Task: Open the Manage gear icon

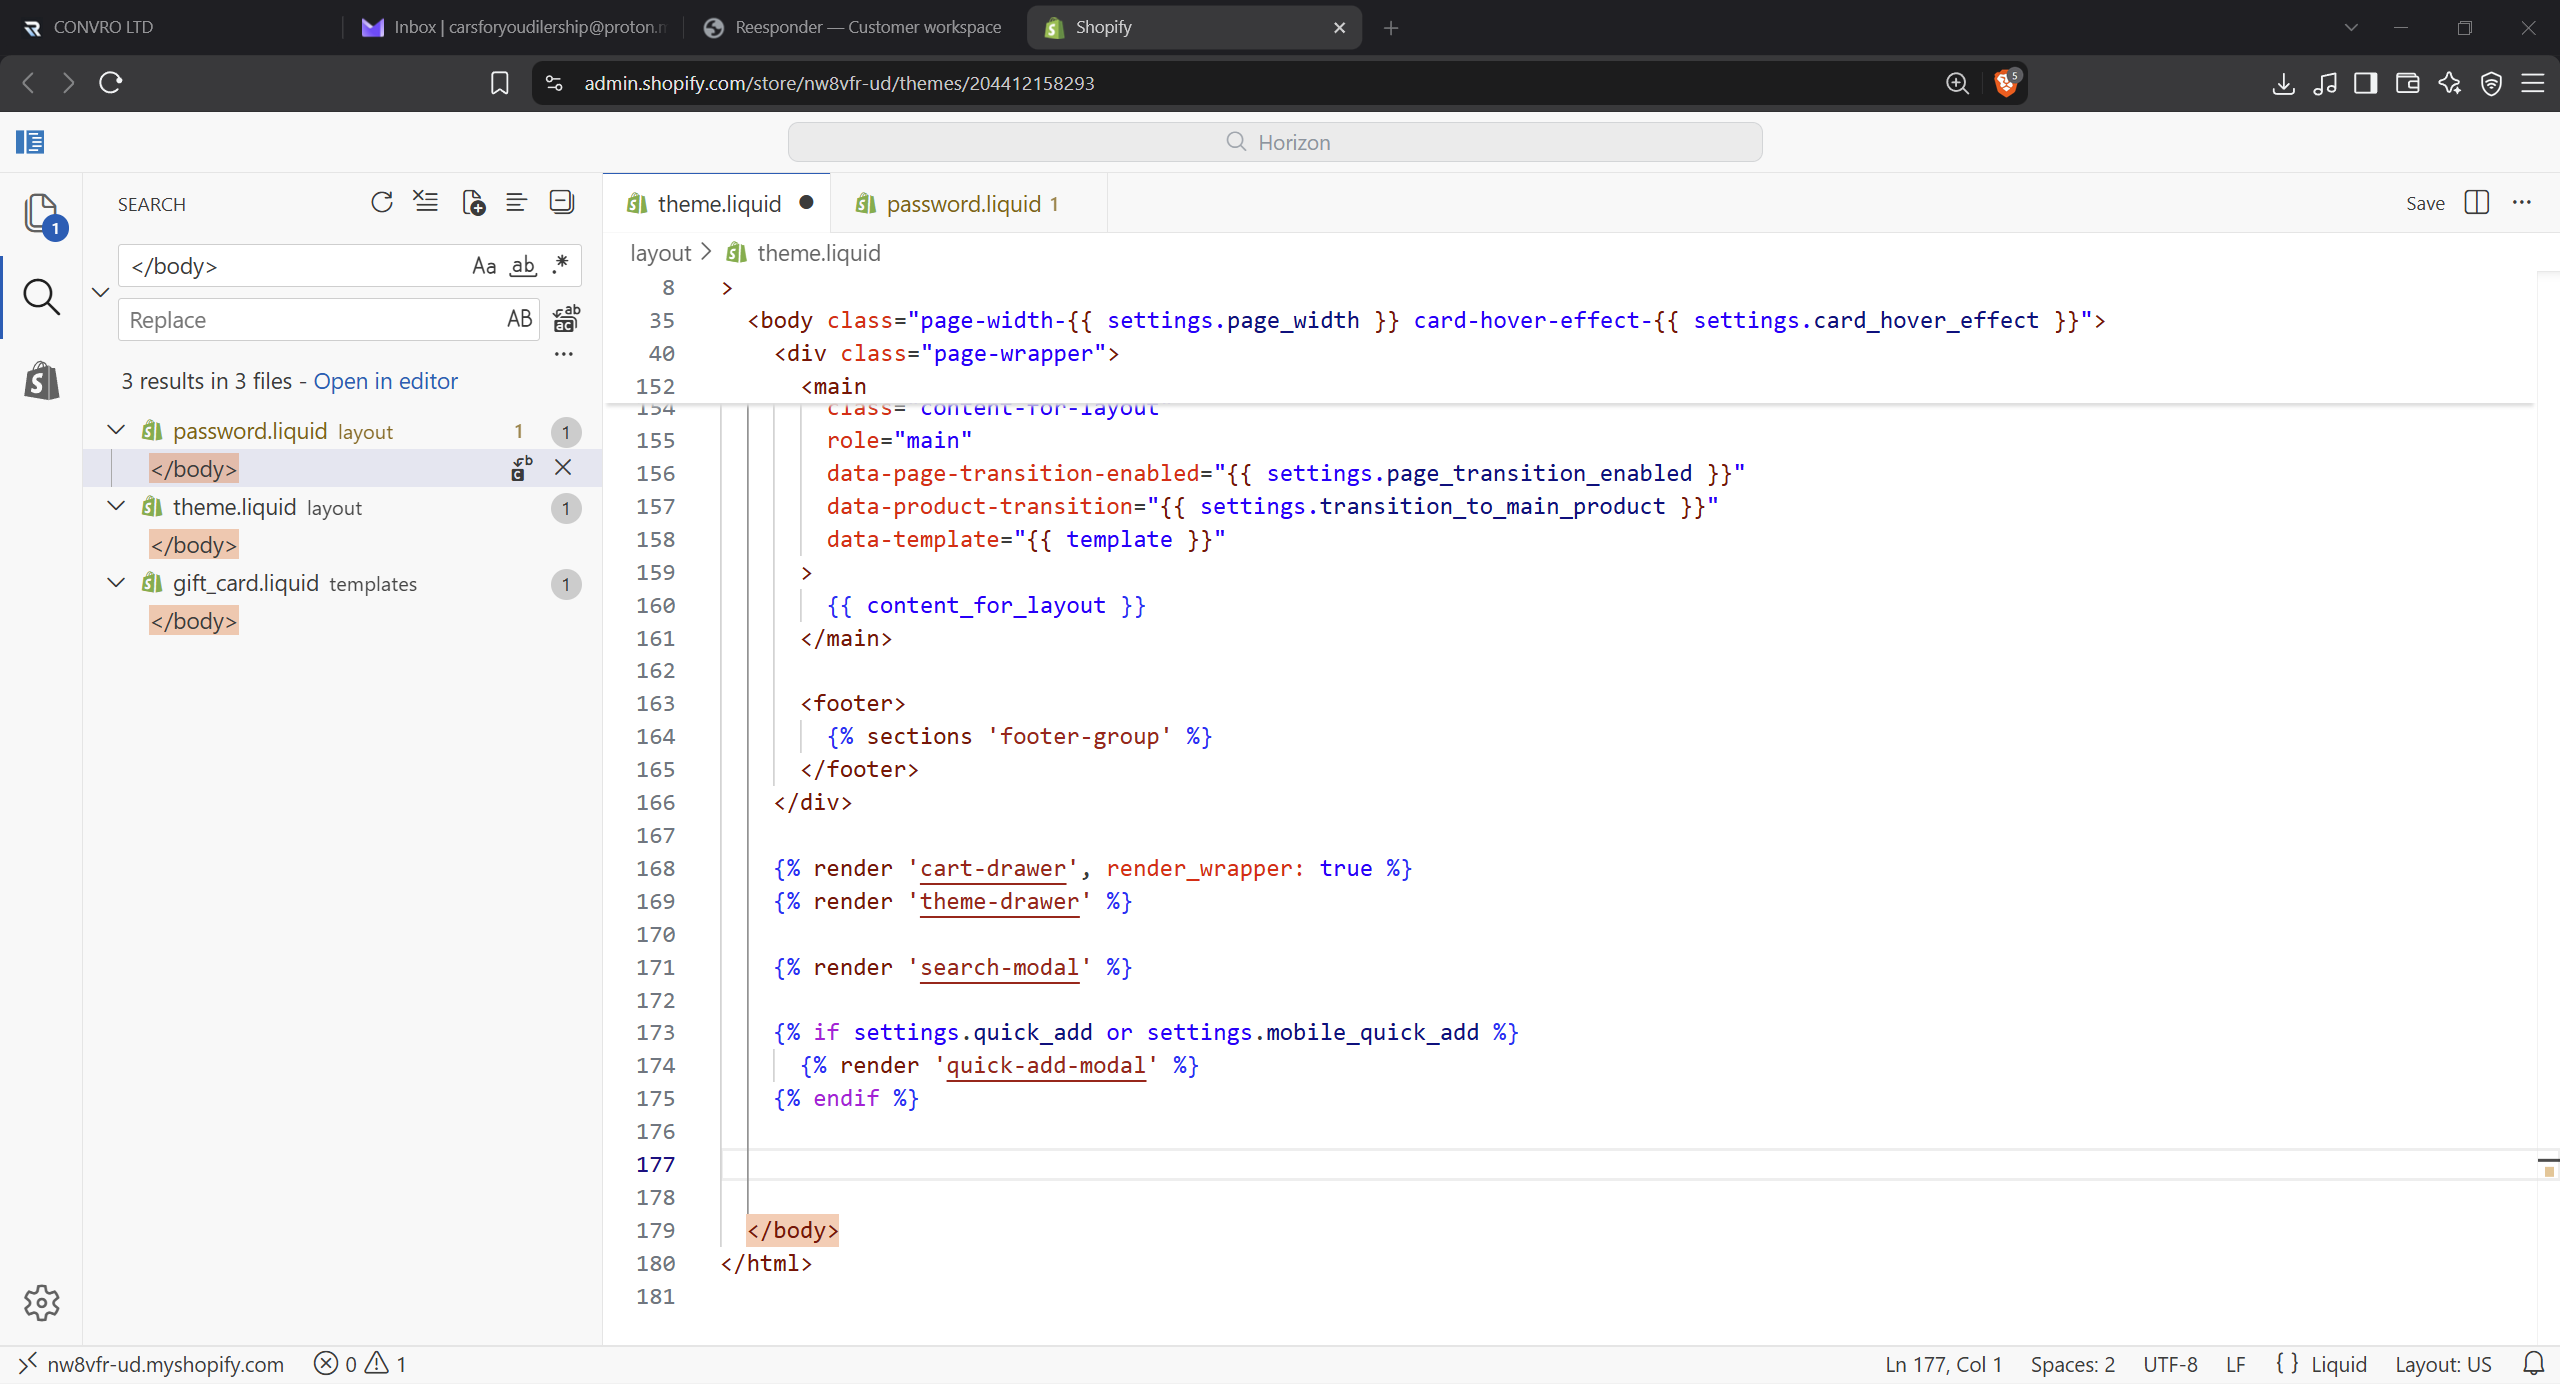Action: [41, 1302]
